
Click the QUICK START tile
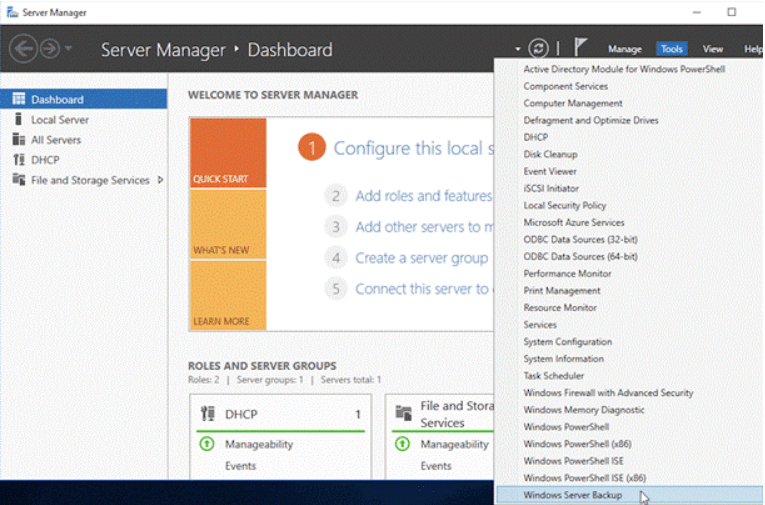228,153
